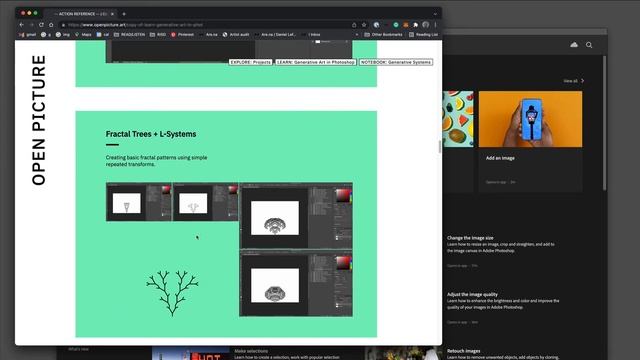Viewport: 640px width, 360px height.
Task: Open the img bookmark
Action: click(x=63, y=35)
